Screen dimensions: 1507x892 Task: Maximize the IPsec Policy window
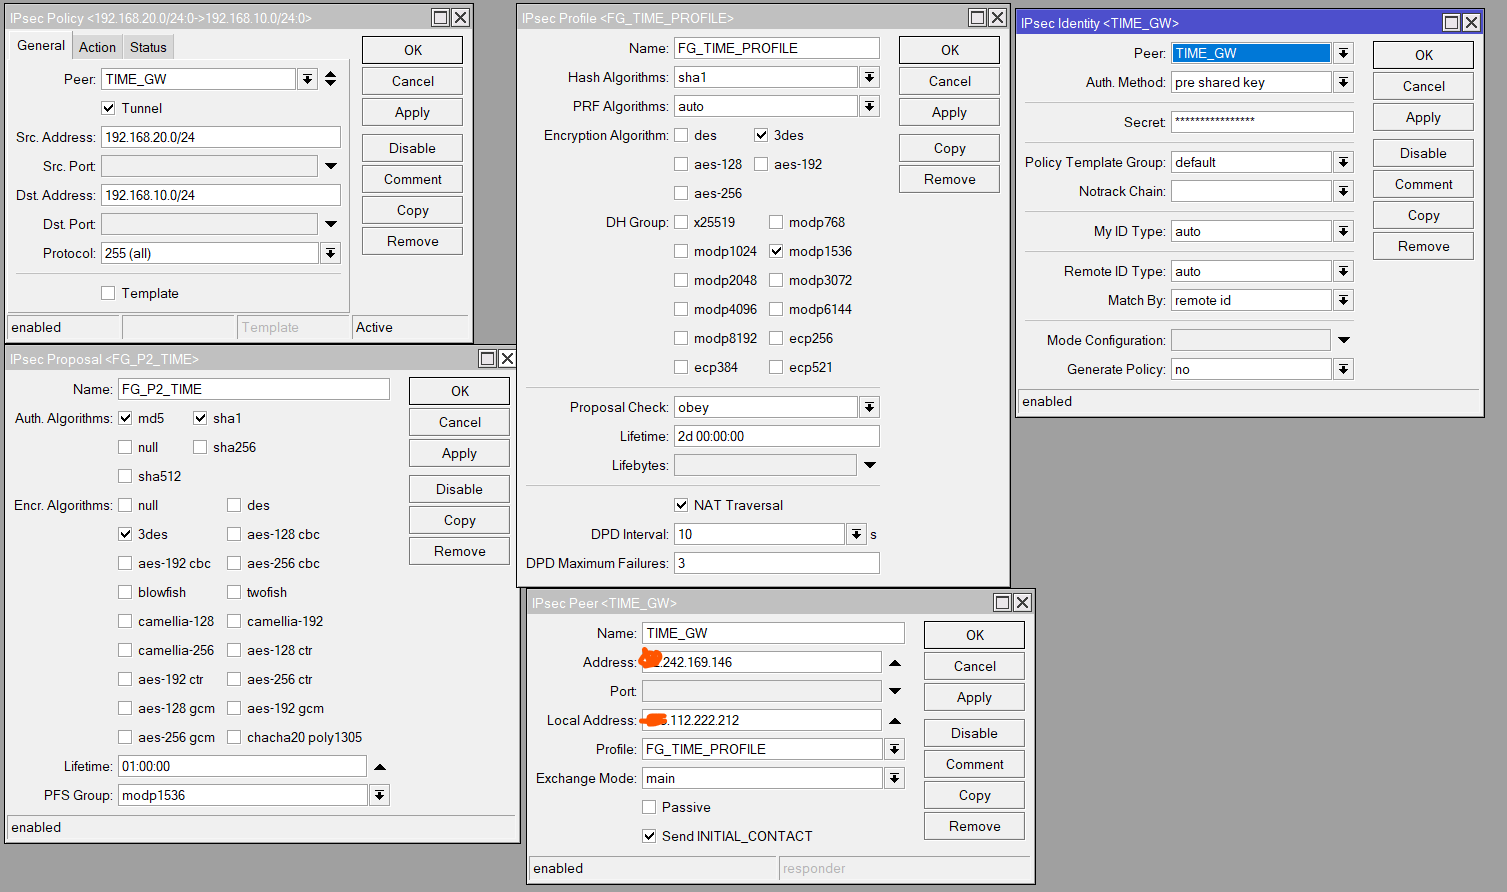tap(440, 18)
